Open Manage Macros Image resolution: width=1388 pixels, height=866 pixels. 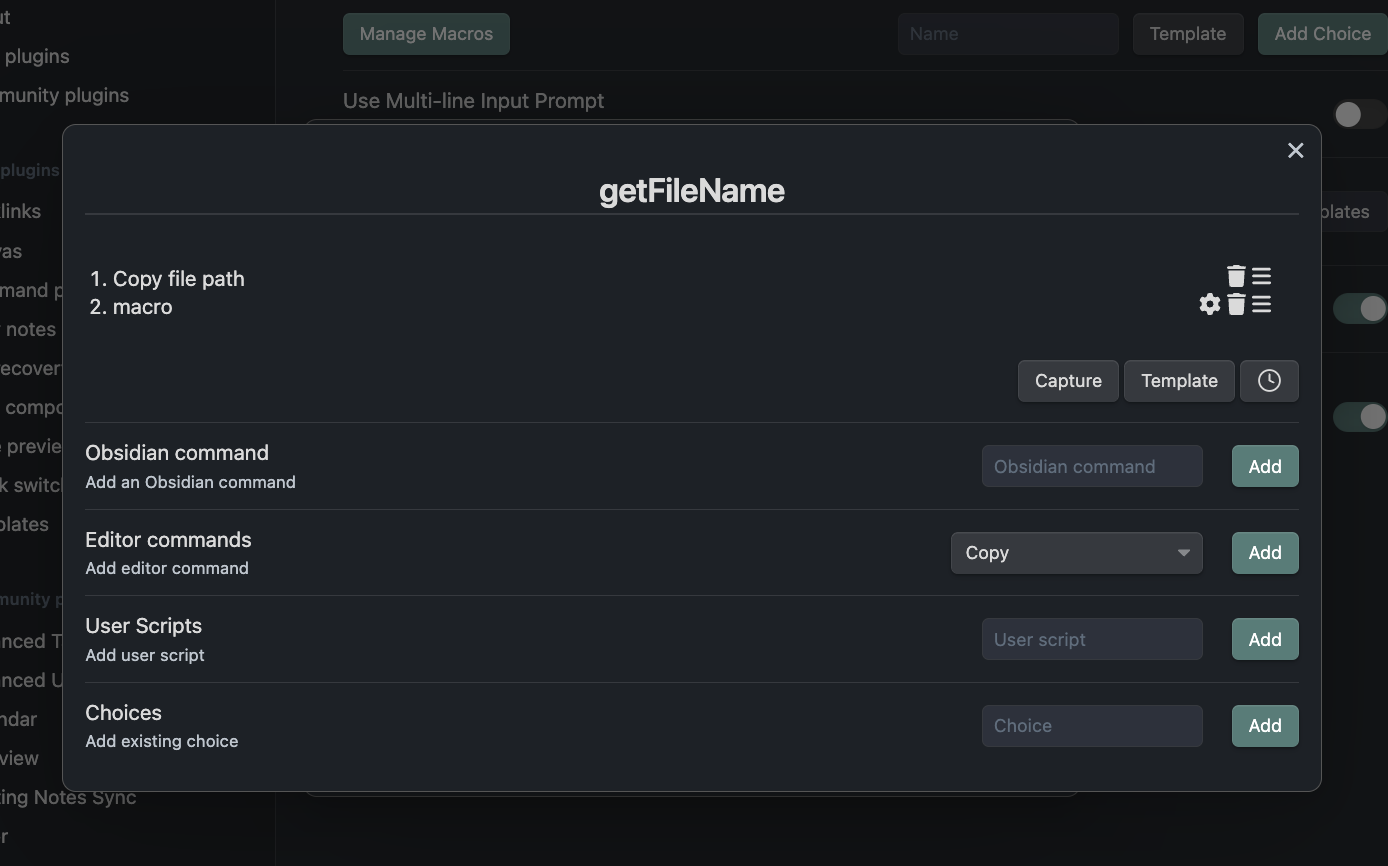(426, 34)
